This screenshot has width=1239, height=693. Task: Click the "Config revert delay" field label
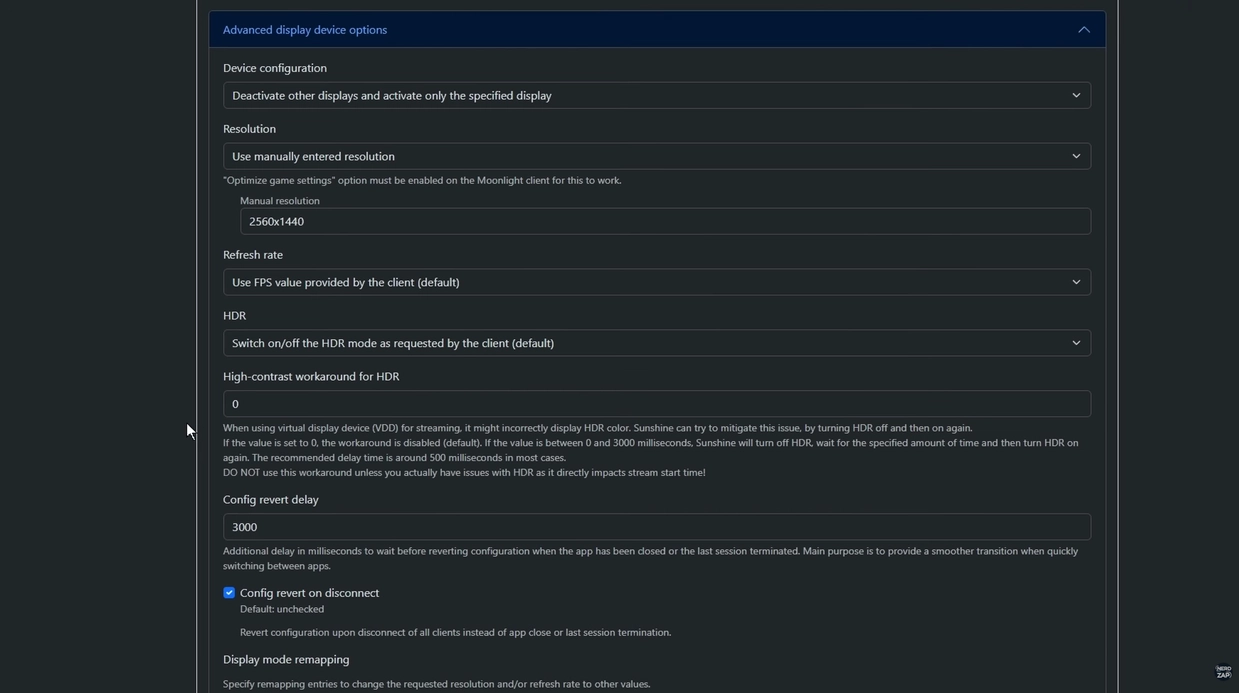click(x=271, y=500)
